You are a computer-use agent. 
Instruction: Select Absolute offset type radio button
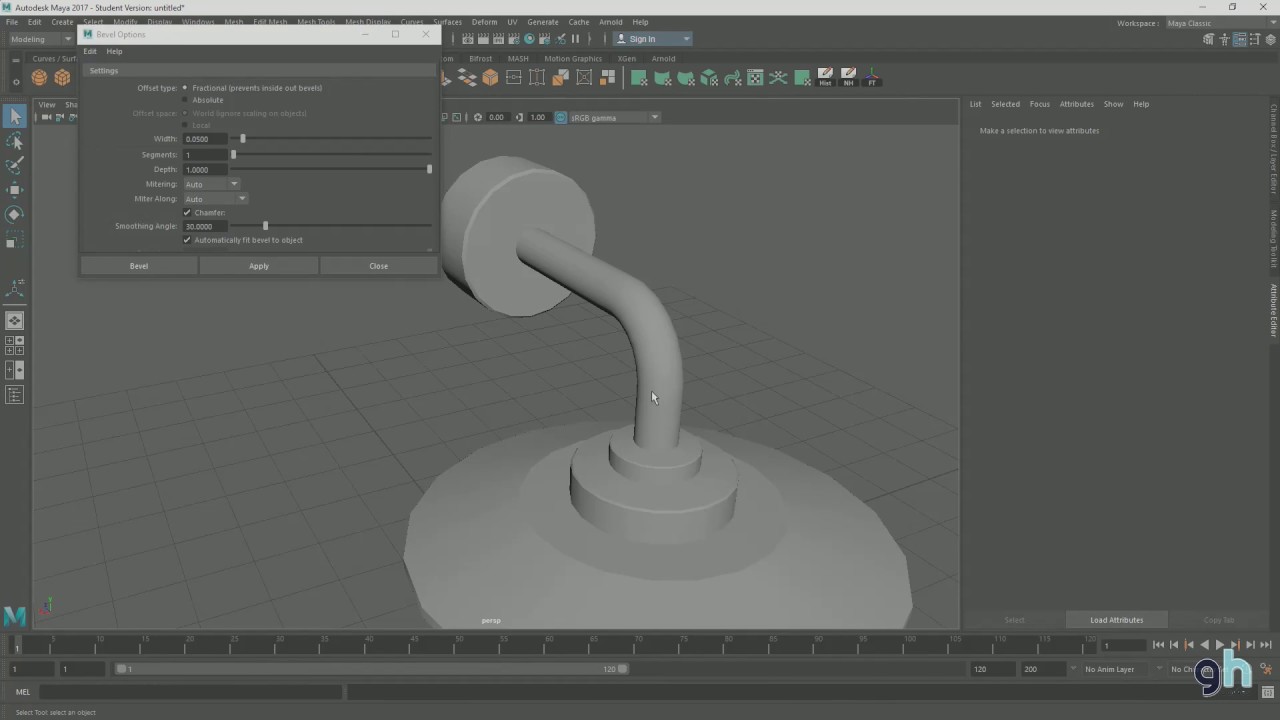[x=185, y=100]
